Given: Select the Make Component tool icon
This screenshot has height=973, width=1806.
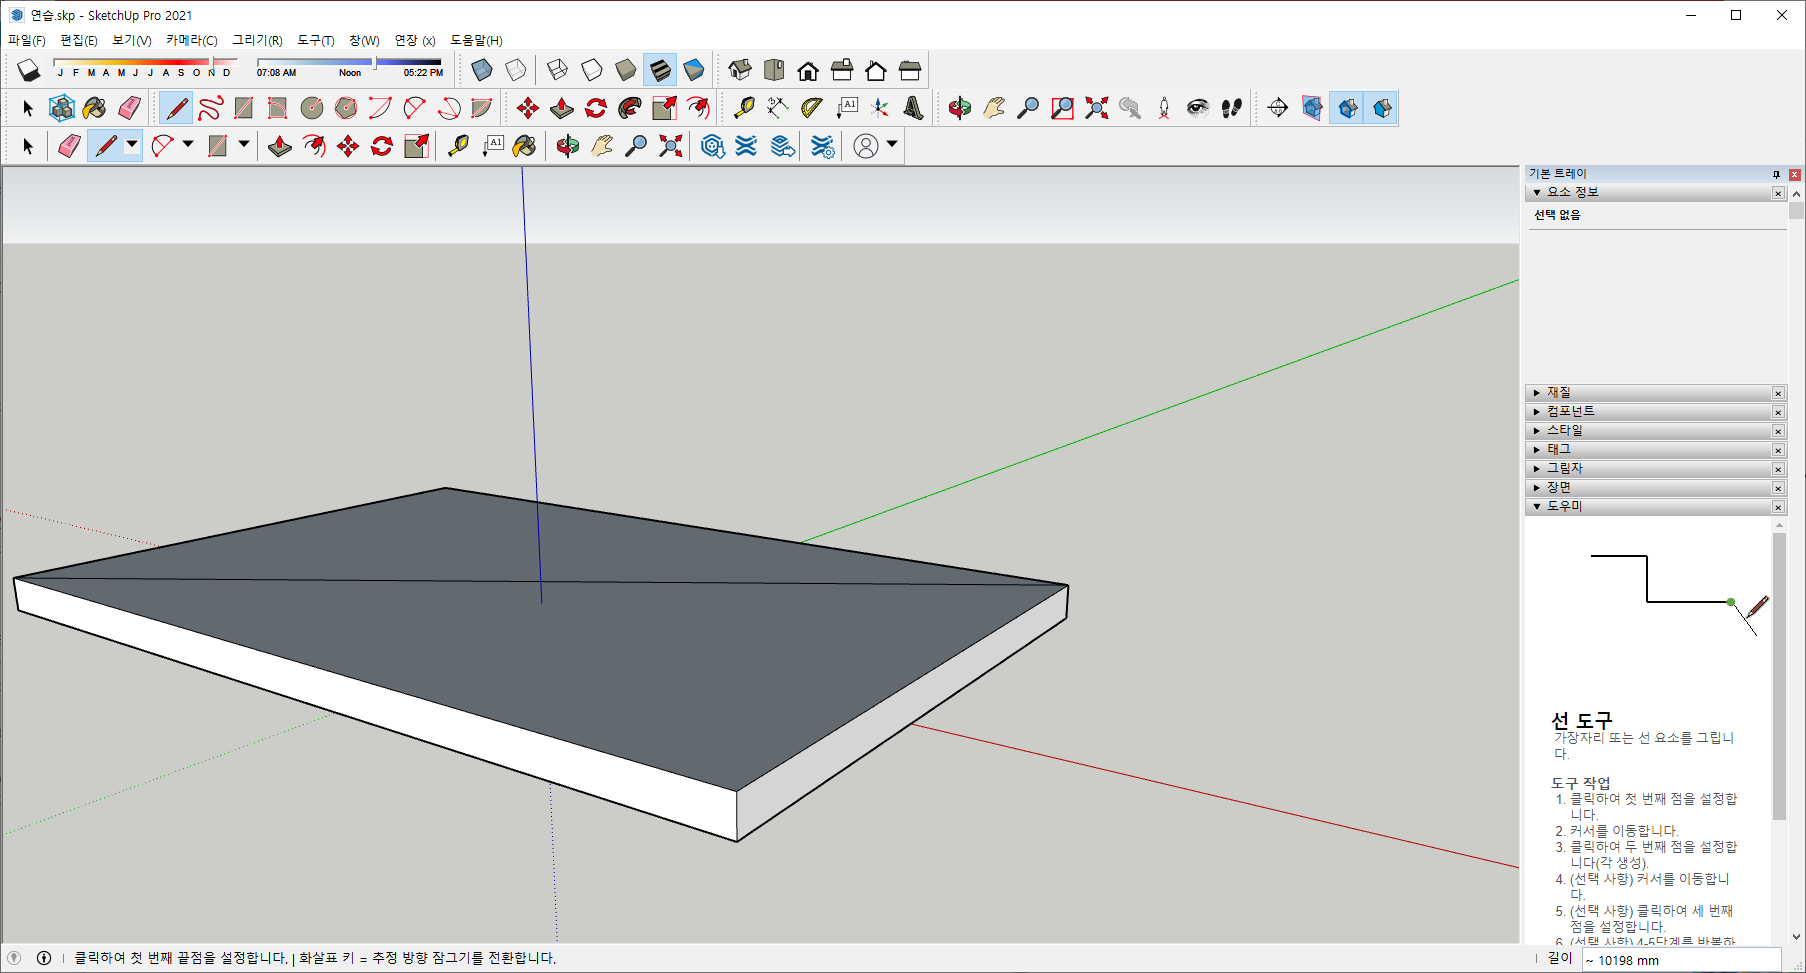Looking at the screenshot, I should [62, 108].
